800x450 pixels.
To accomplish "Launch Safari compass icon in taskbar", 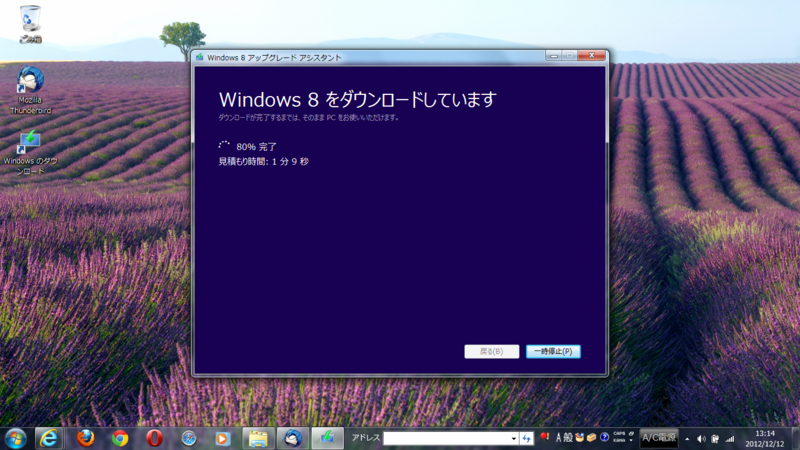I will (x=189, y=438).
